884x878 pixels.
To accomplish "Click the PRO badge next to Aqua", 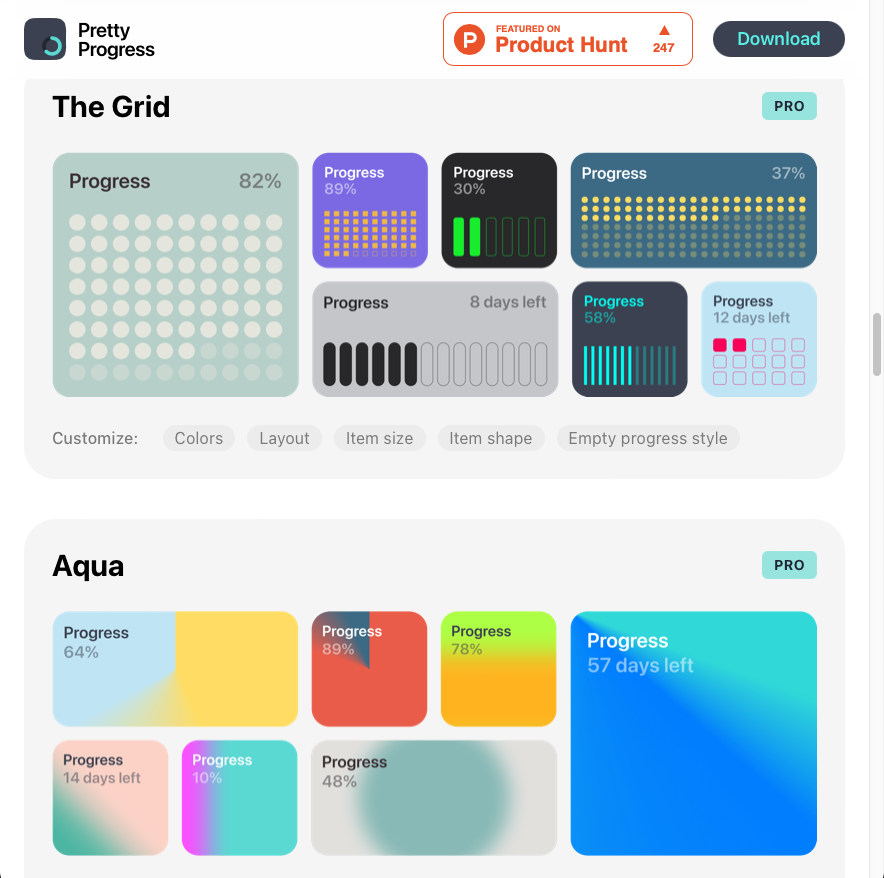I will (789, 565).
